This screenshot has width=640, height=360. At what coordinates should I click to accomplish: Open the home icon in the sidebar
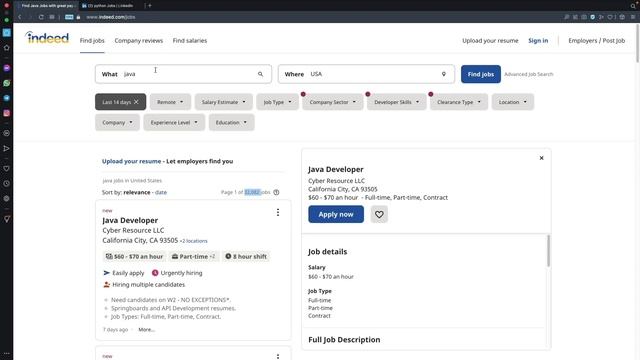click(7, 48)
